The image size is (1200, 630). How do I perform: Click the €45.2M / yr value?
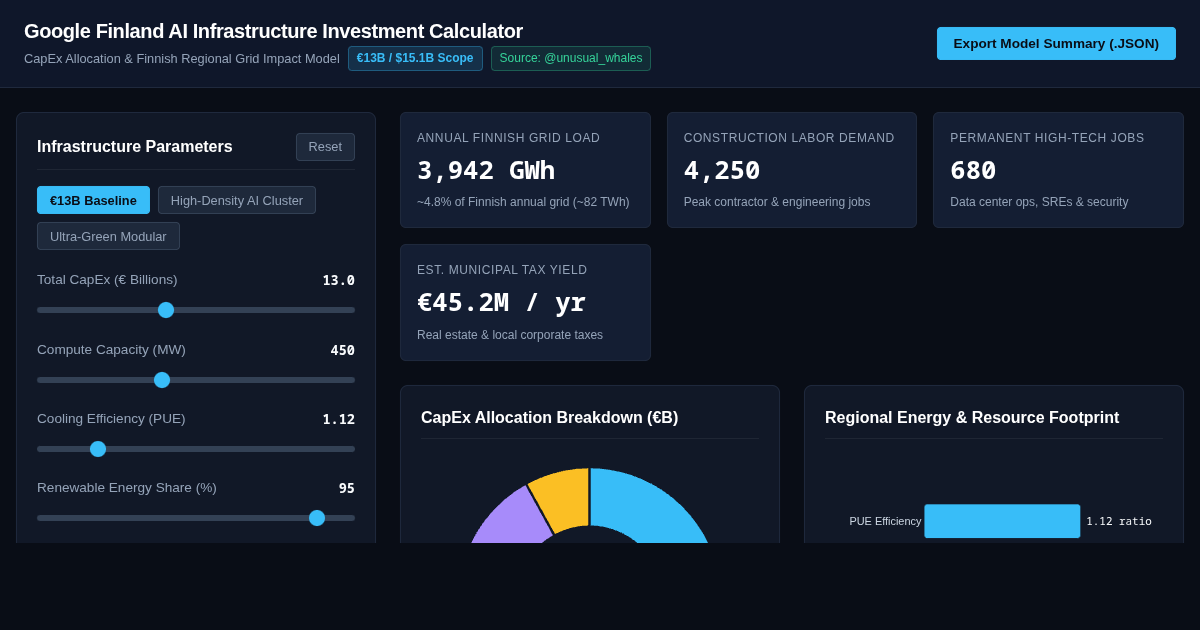[501, 302]
